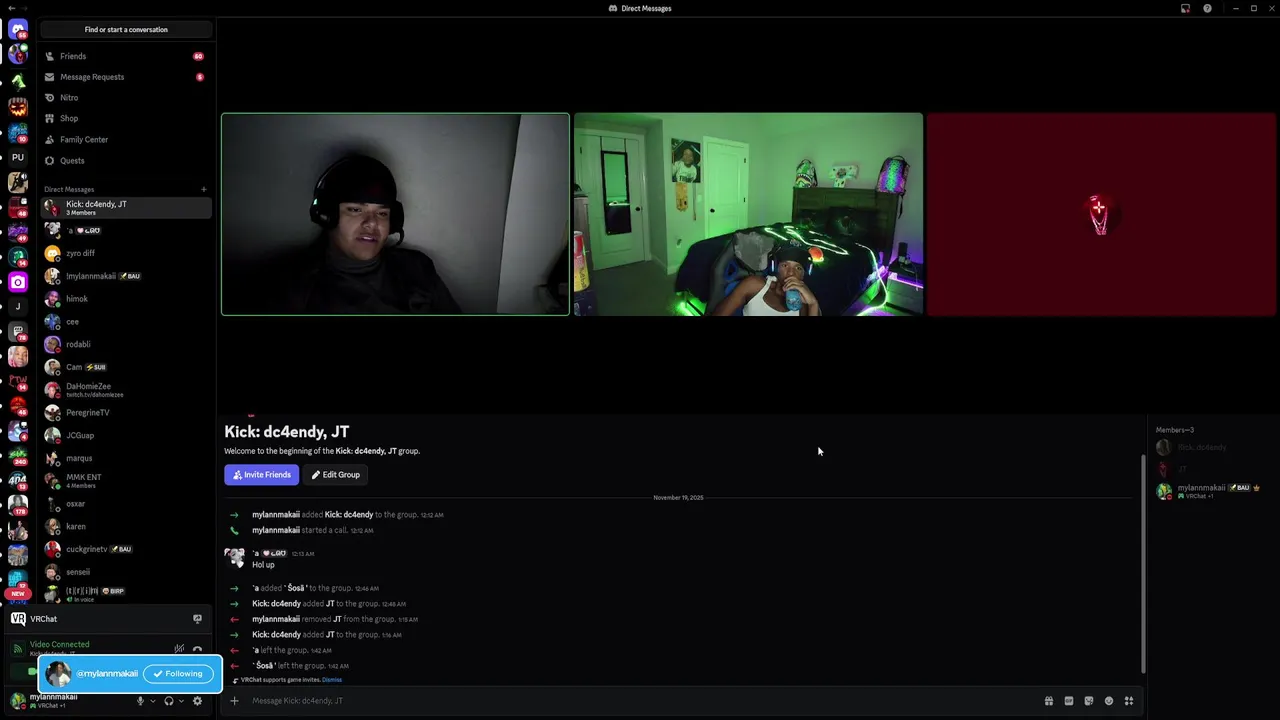
Task: Click the Message Kick: dc4endy, JT input
Action: 640,701
